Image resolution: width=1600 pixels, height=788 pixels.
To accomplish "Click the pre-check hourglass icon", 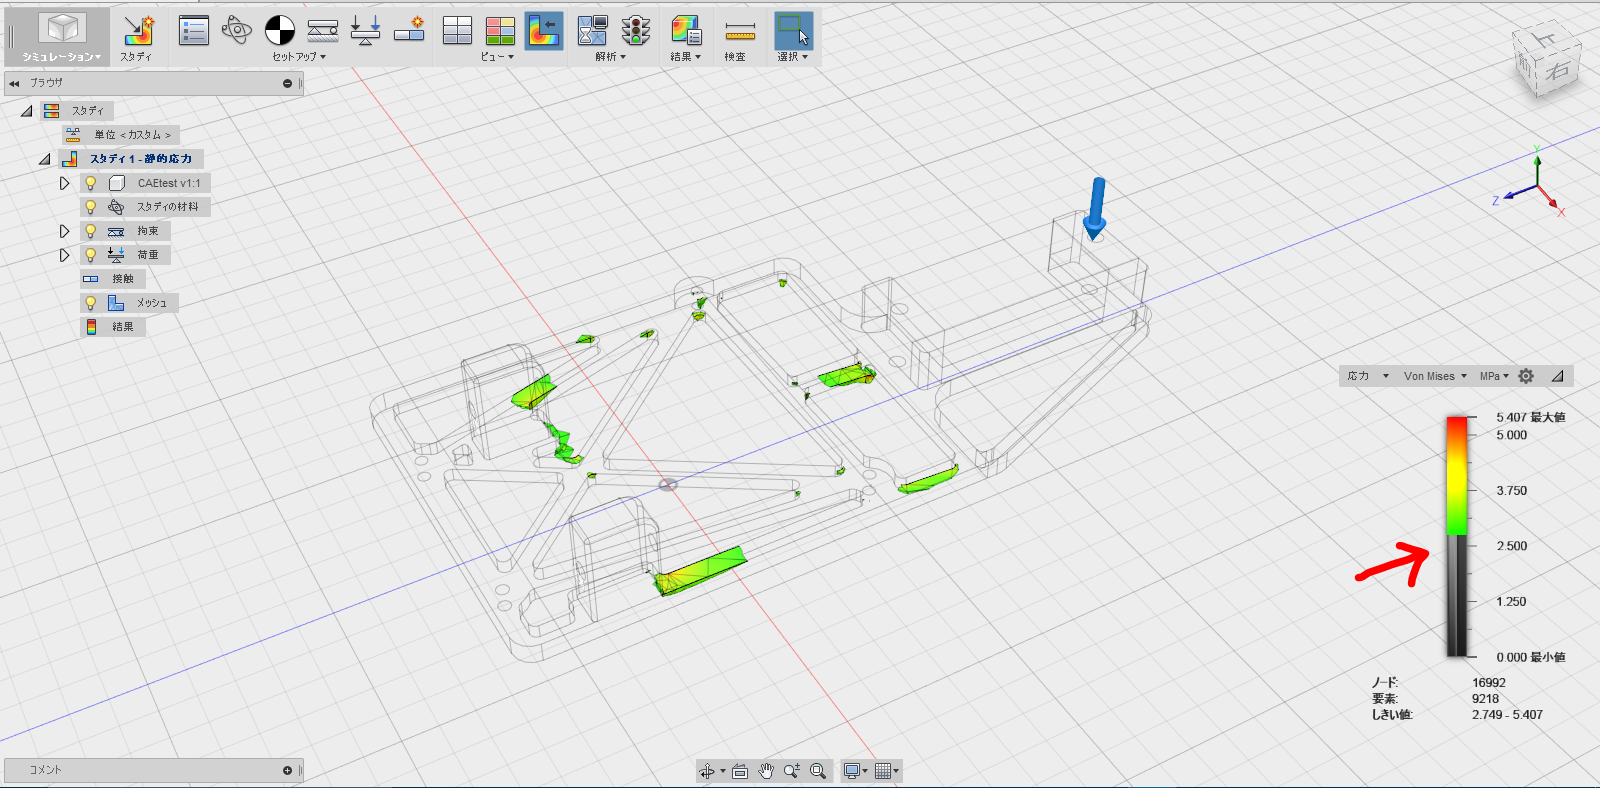I will tap(593, 31).
